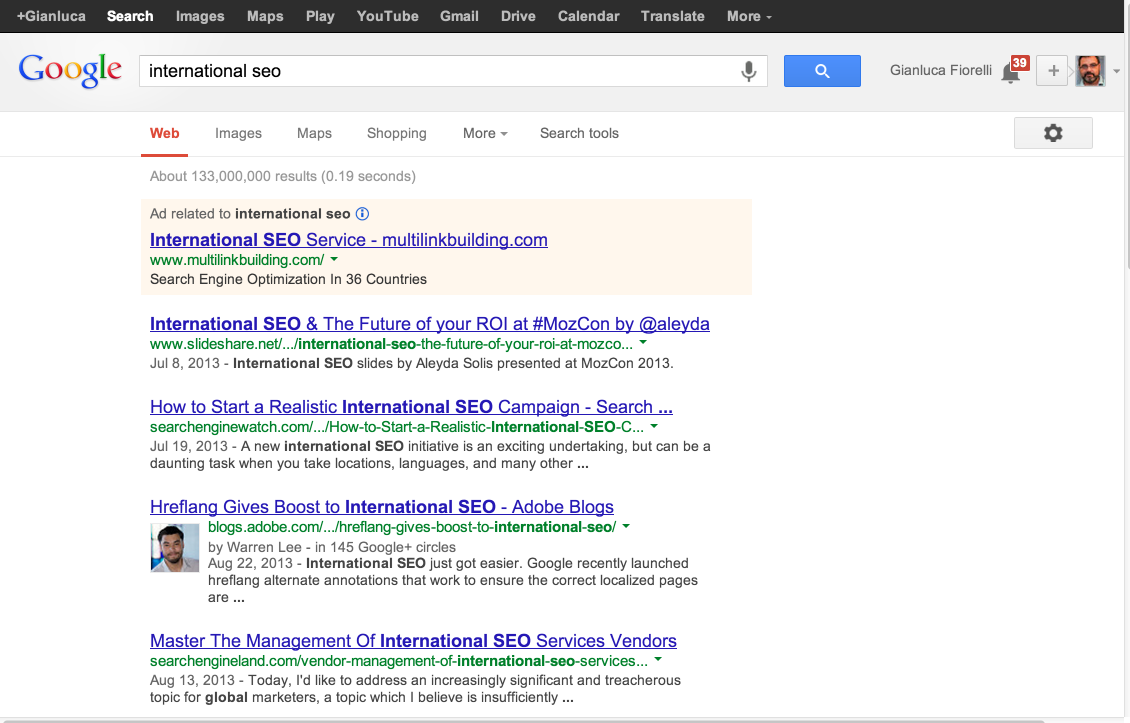This screenshot has width=1130, height=723.
Task: Click into the search query input field
Action: tap(435, 71)
